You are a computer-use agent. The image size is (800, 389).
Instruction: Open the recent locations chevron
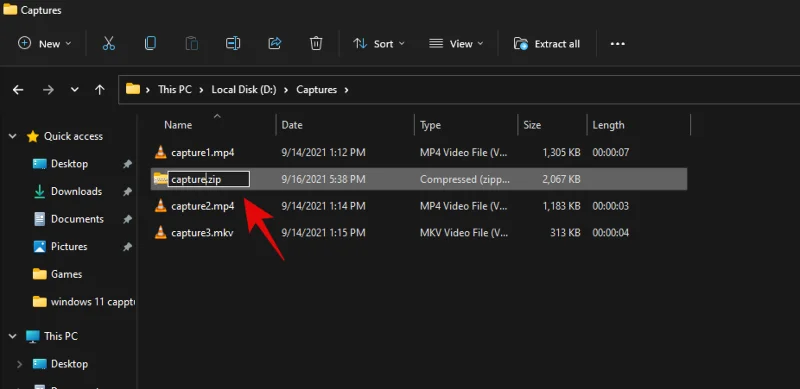coord(74,90)
